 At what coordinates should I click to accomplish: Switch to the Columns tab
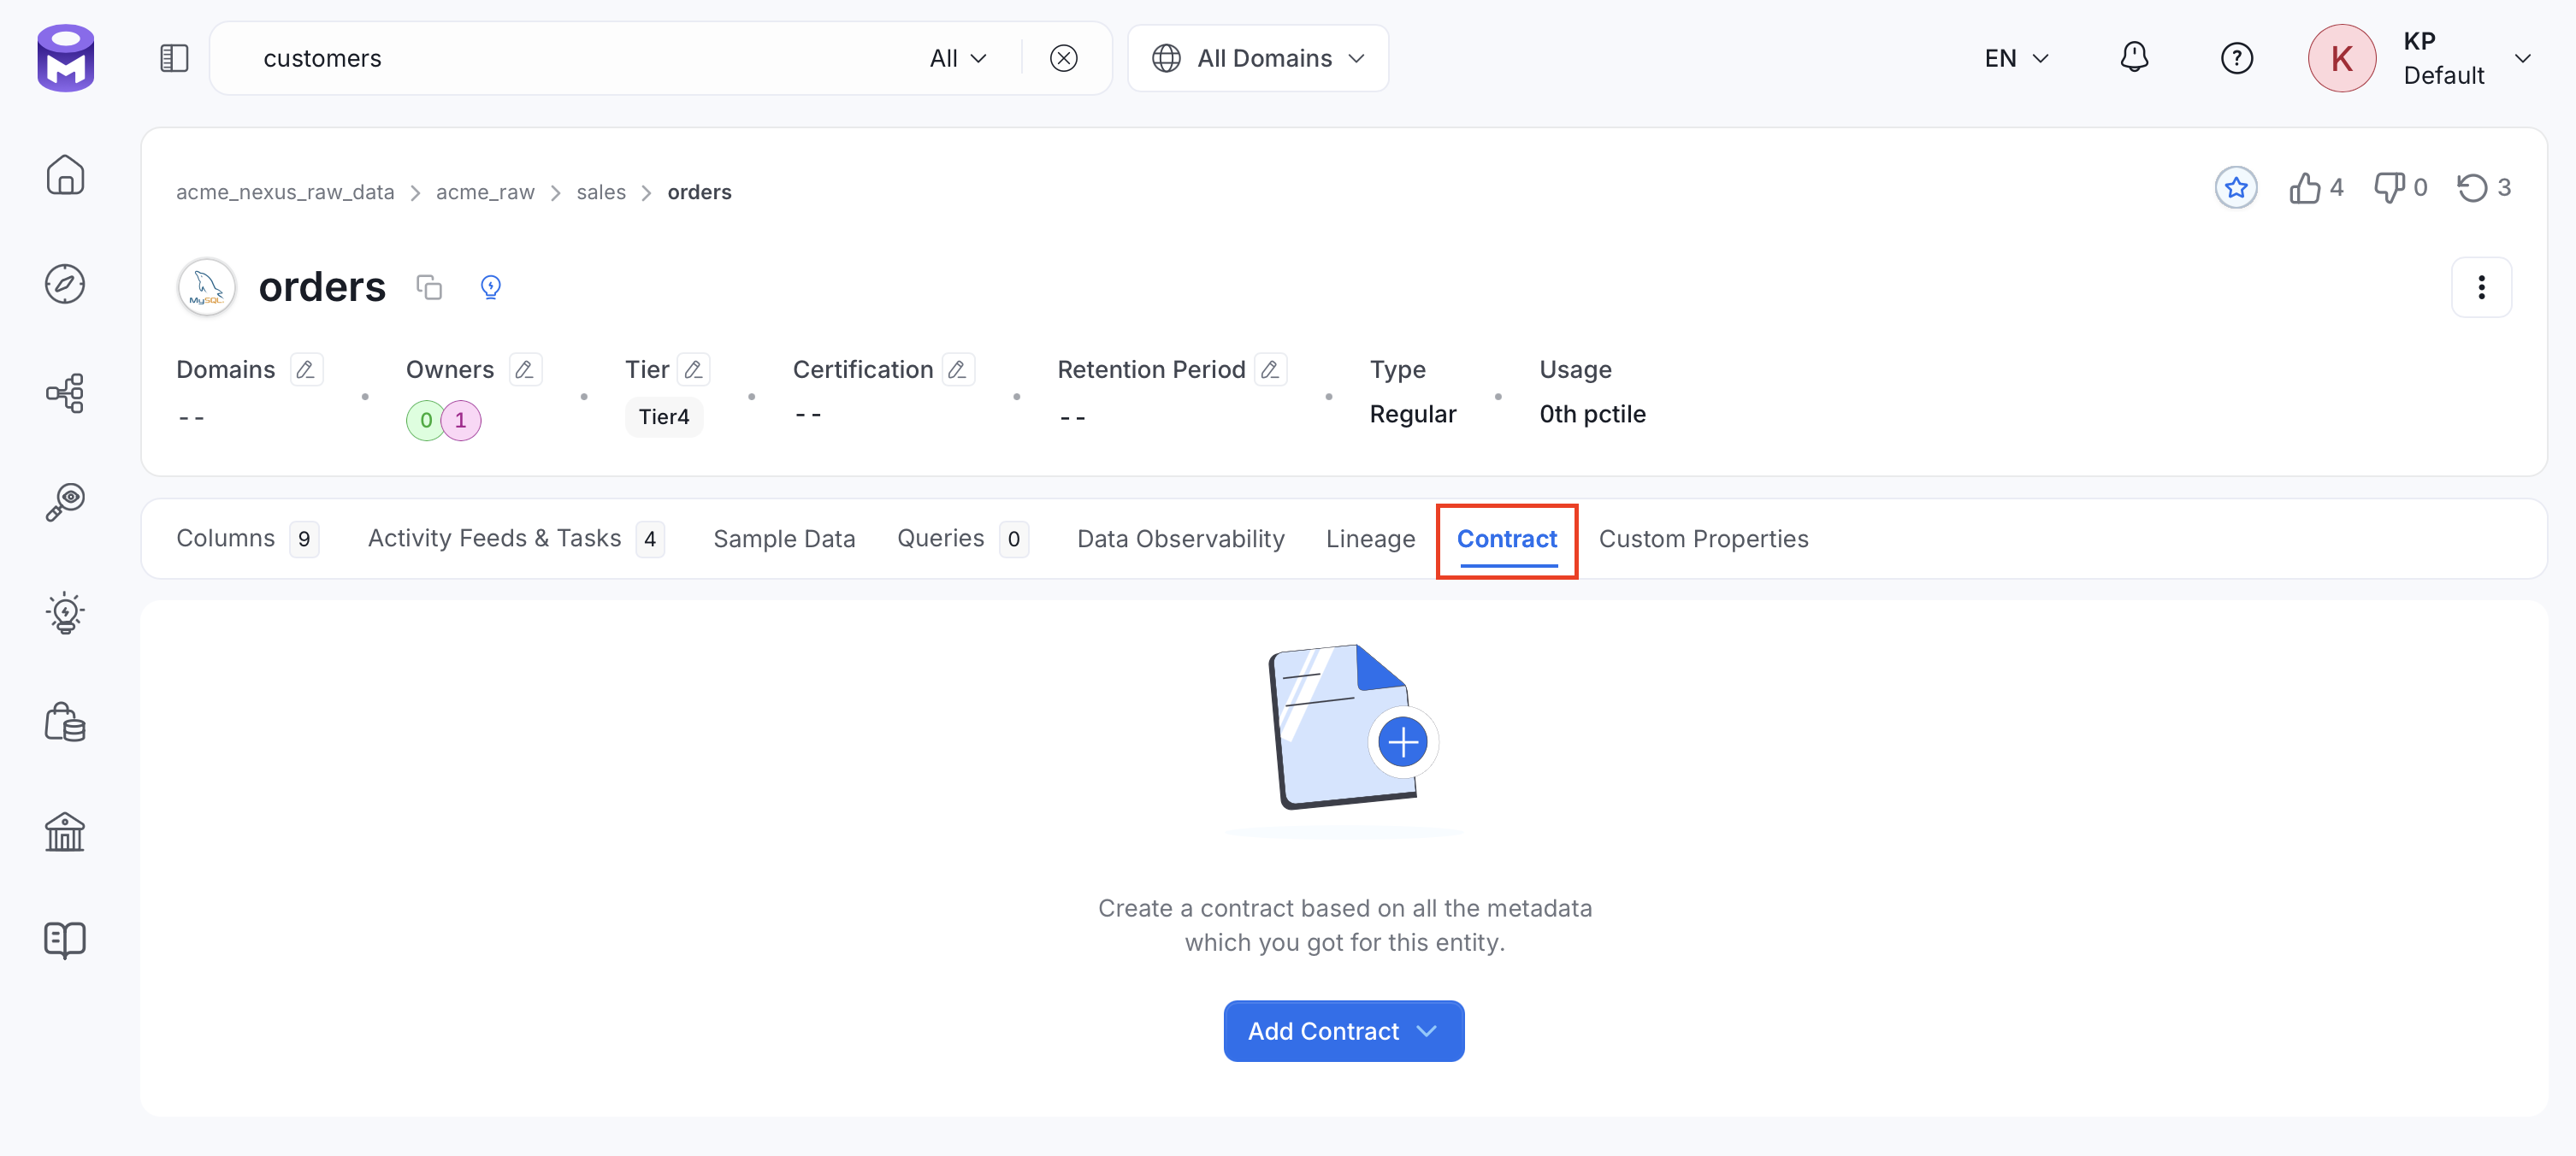pyautogui.click(x=246, y=539)
